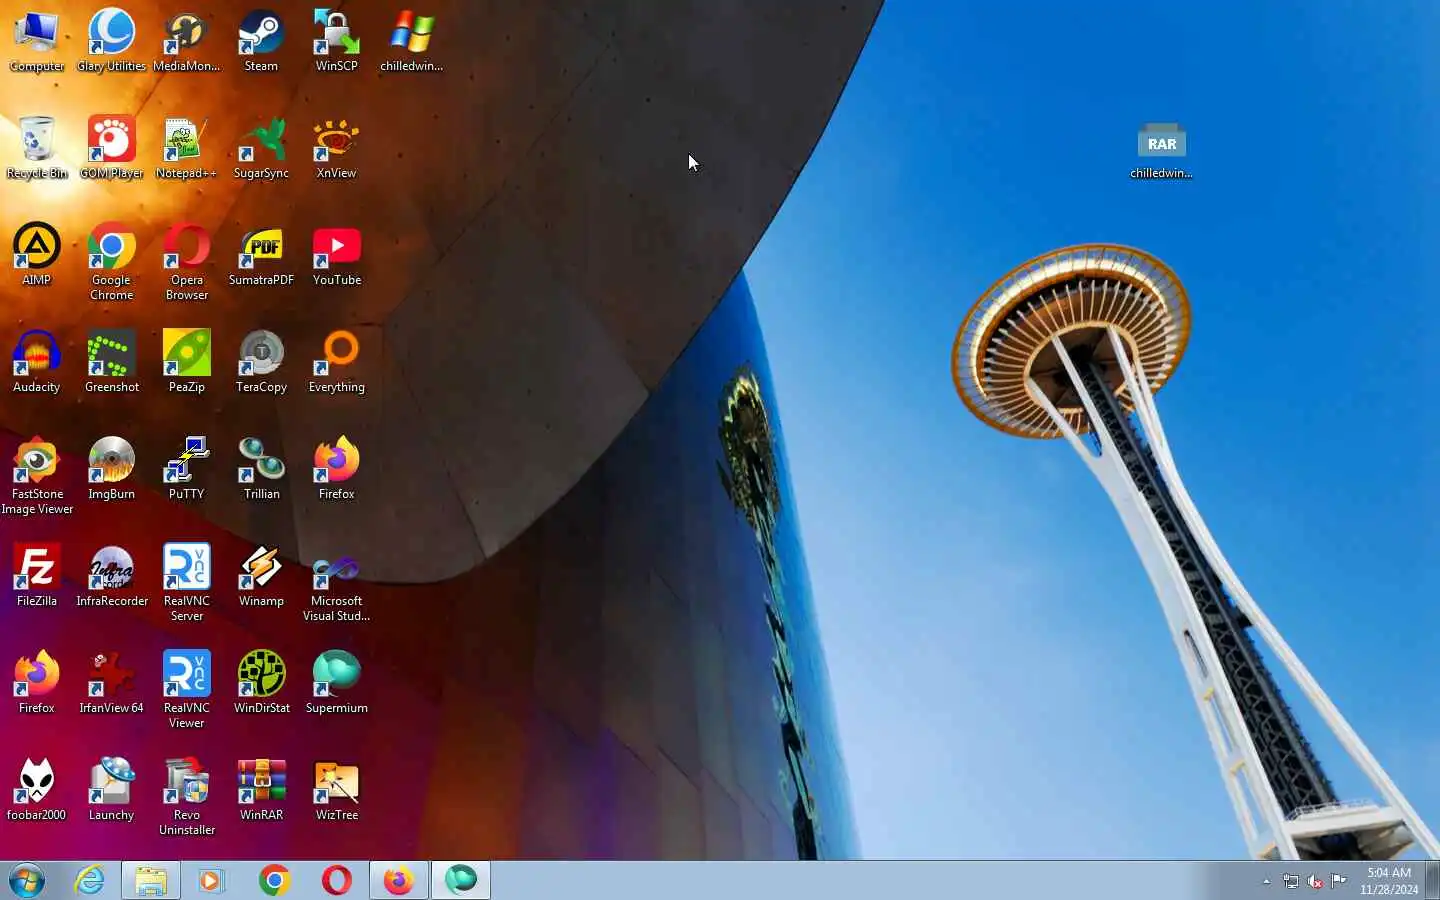The width and height of the screenshot is (1440, 900).
Task: Click the InfraRecorder shortcut
Action: [x=112, y=575]
